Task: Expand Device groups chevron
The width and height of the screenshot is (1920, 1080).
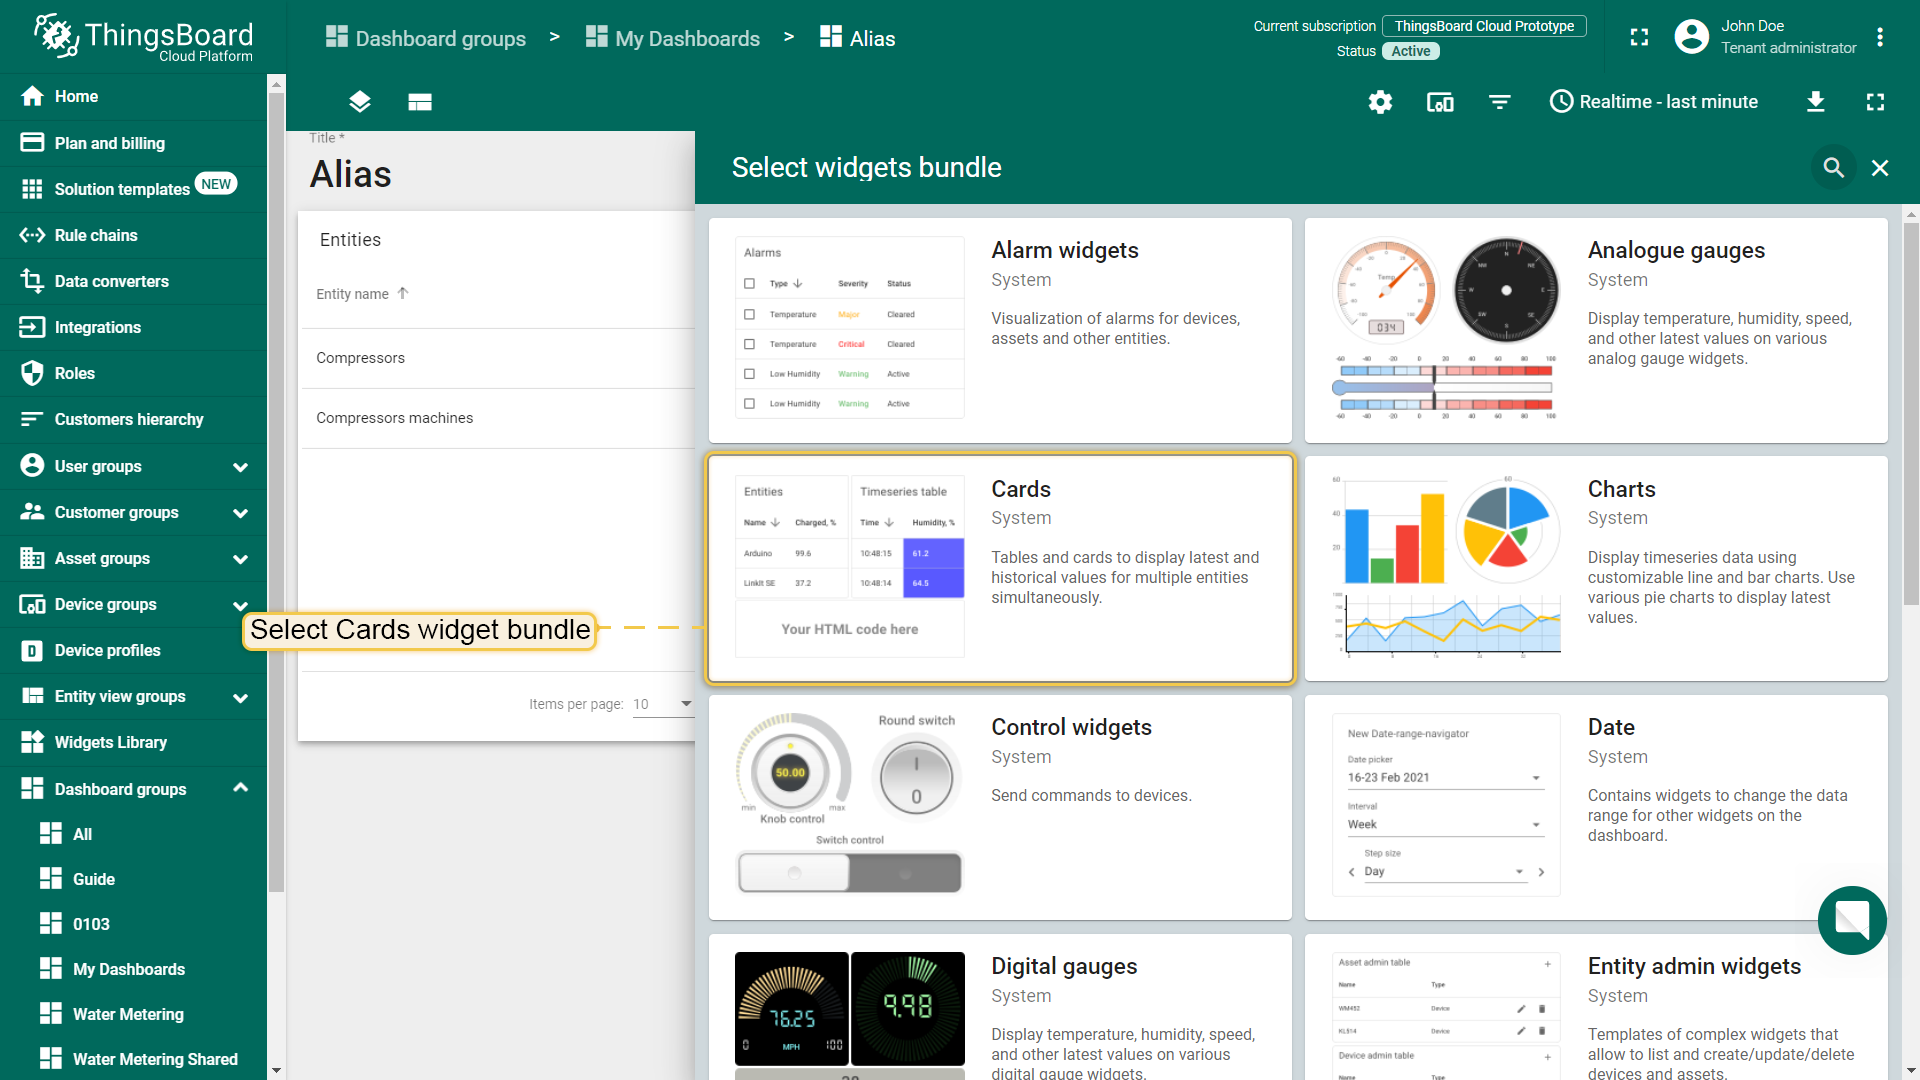Action: tap(240, 605)
